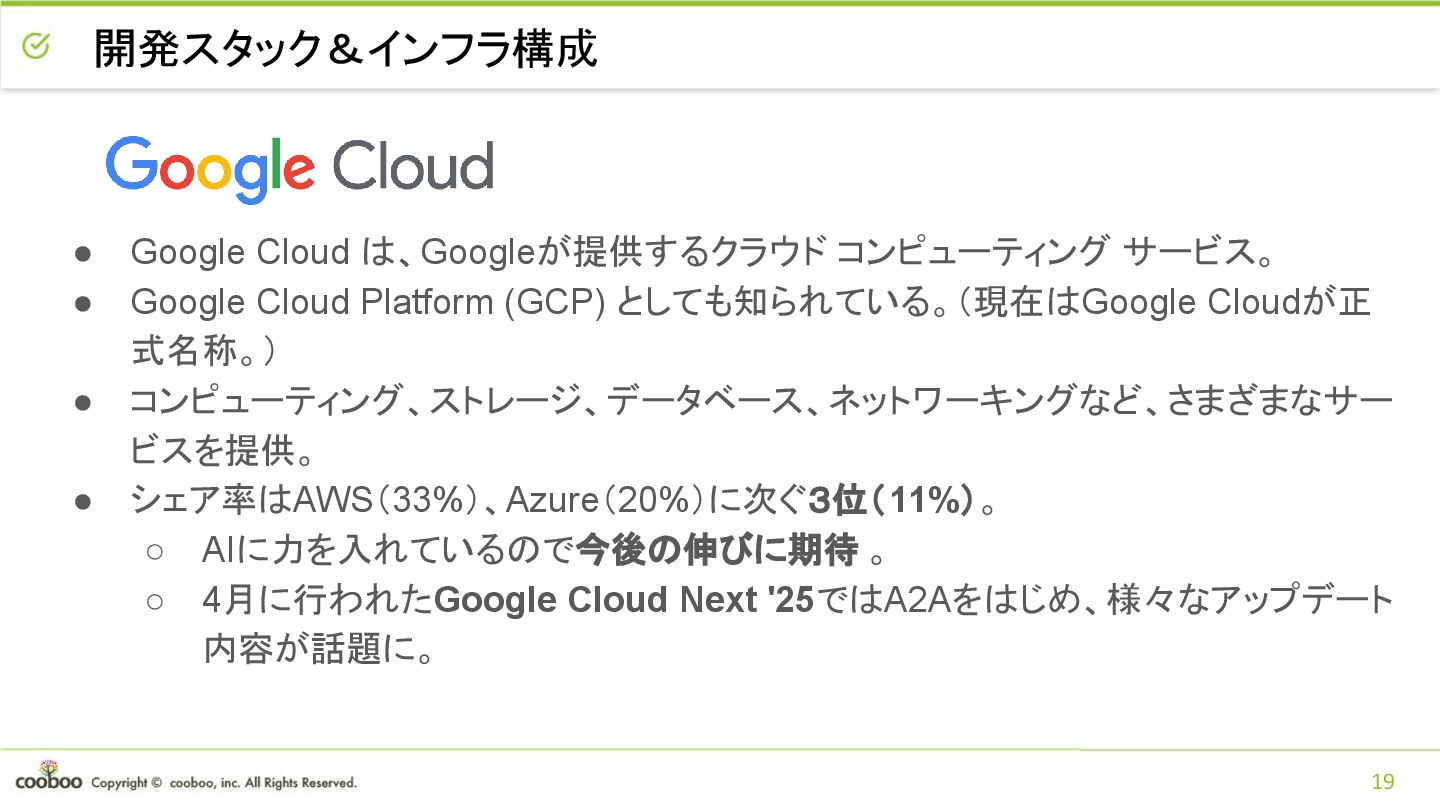
Task: Click the word 'Cloud' in the logo
Action: [x=413, y=166]
